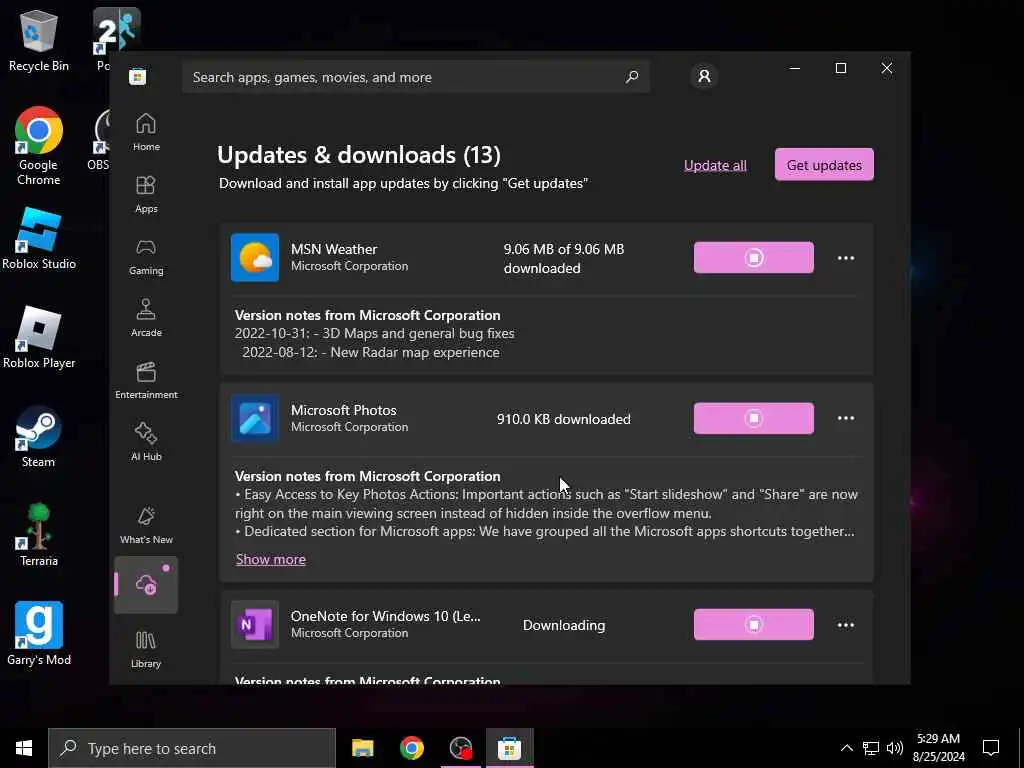Select the Google Chrome desktop shortcut
This screenshot has height=768, width=1024.
click(39, 146)
